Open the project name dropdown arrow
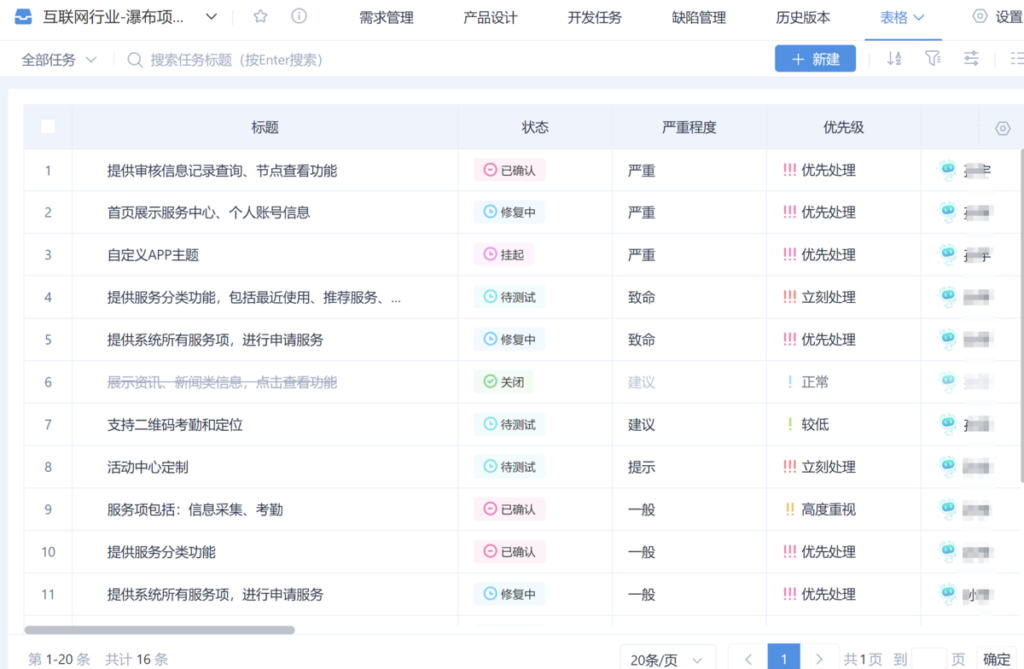Viewport: 1024px width, 669px height. pyautogui.click(x=211, y=17)
